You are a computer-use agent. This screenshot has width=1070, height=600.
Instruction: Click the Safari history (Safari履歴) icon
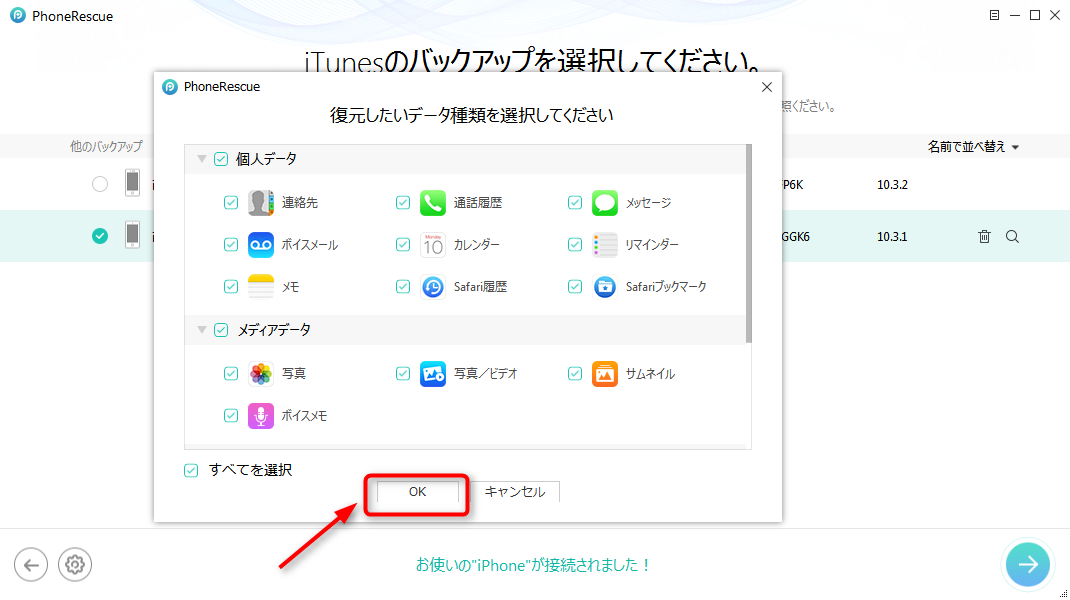point(433,287)
